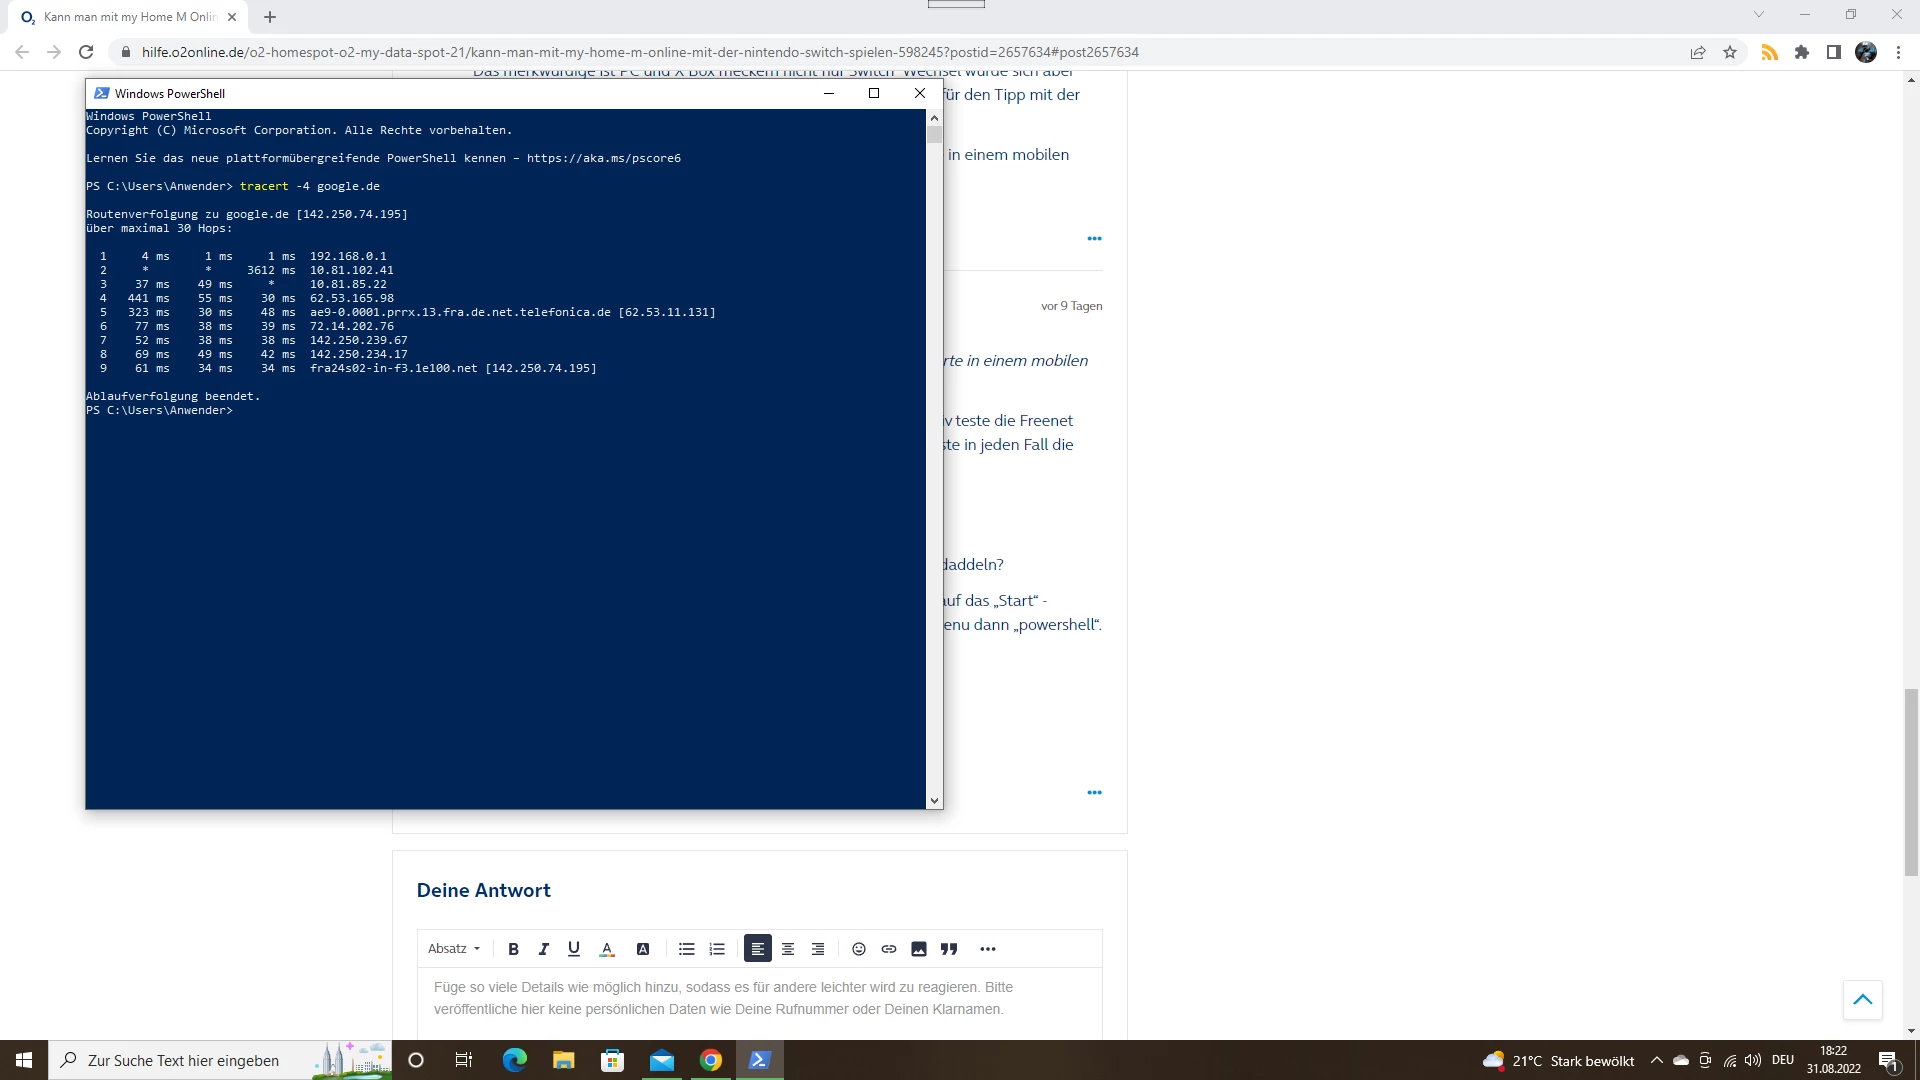The image size is (1920, 1080).
Task: Open the emoji picker
Action: 858,949
